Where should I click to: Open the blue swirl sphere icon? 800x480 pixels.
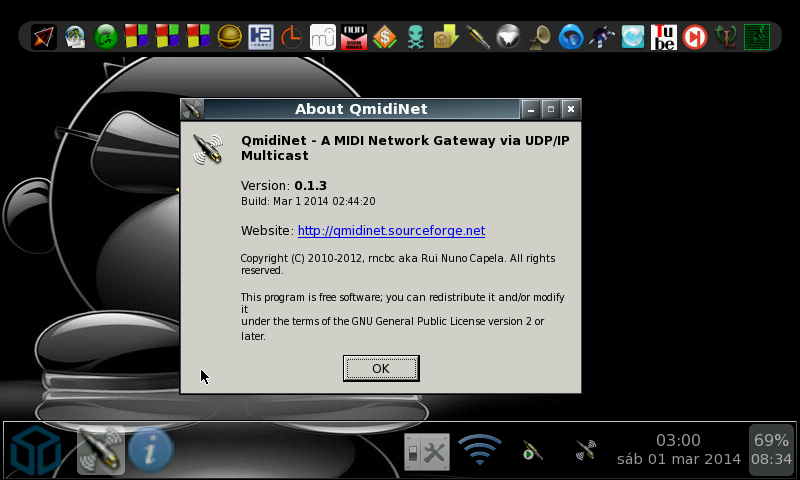[570, 37]
